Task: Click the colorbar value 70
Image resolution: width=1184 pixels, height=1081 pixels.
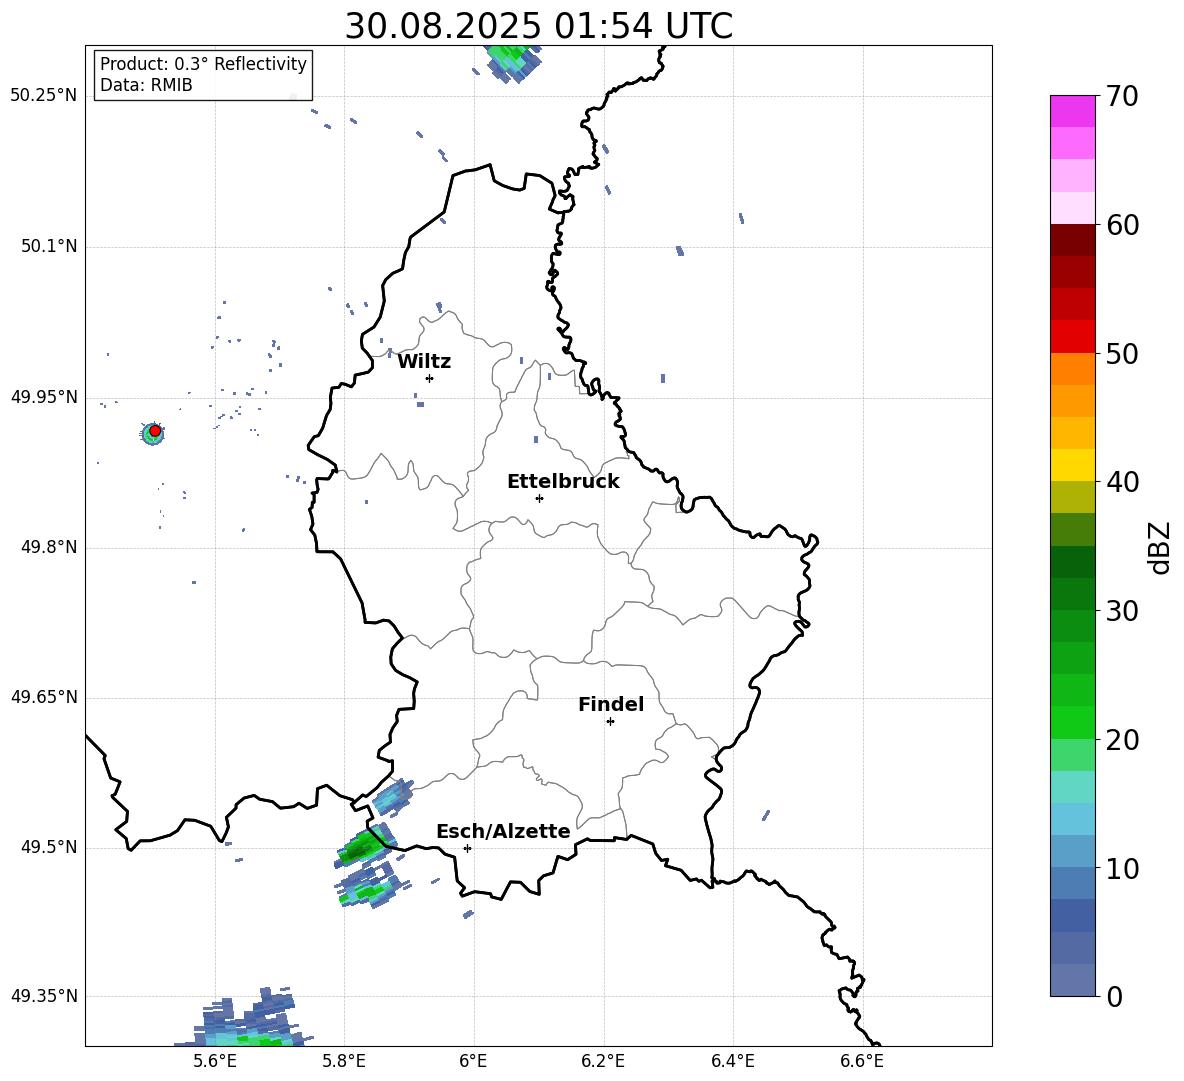Action: (x=1122, y=97)
